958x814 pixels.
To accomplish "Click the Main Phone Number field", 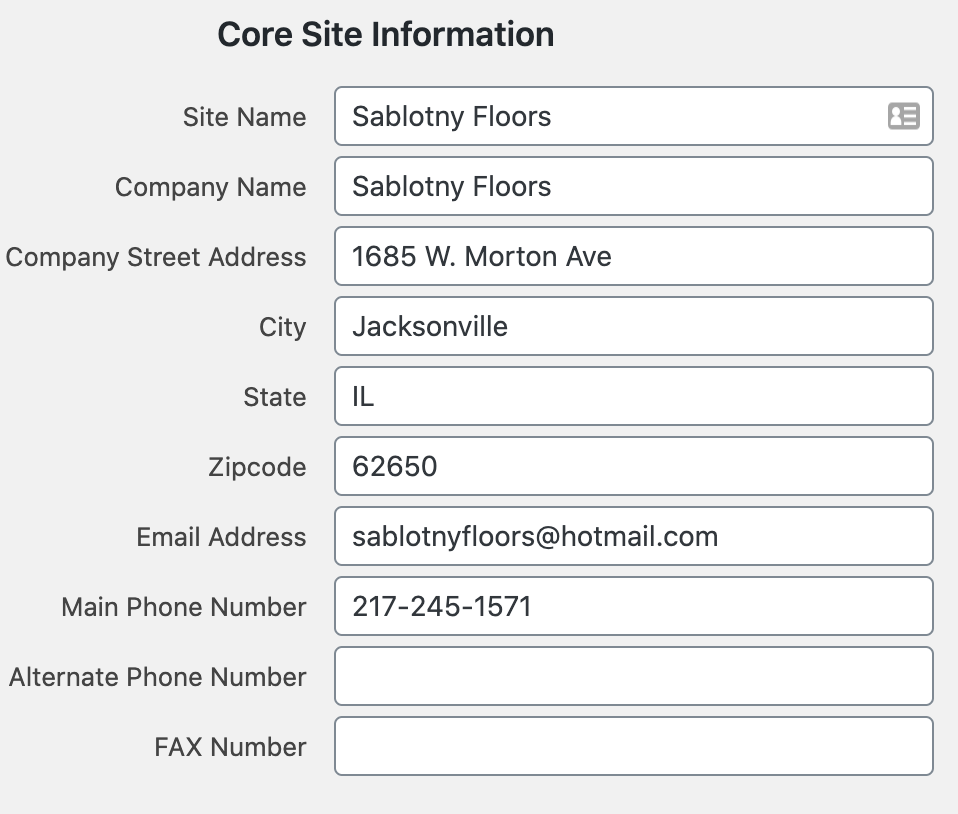I will 634,606.
